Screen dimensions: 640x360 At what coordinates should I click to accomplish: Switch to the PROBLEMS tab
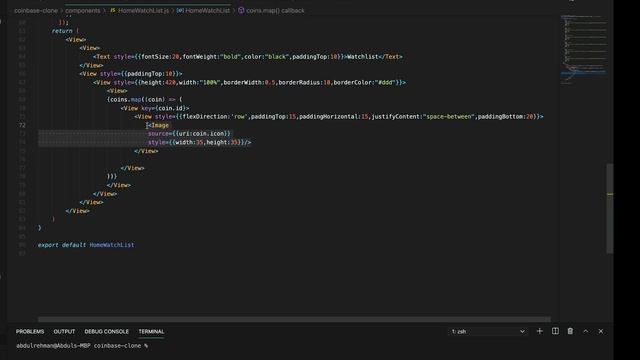[30, 331]
